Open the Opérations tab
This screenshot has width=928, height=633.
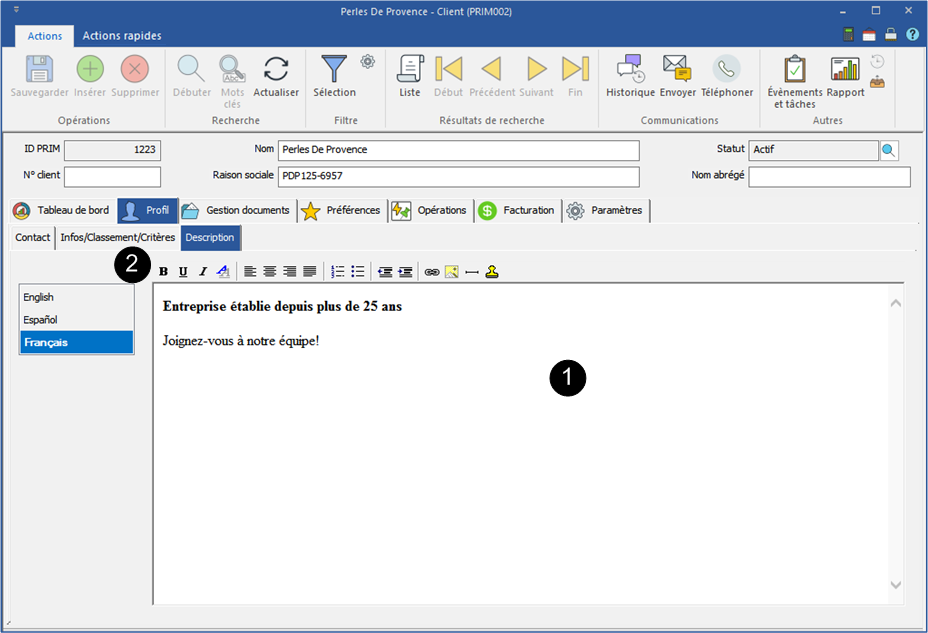(430, 211)
